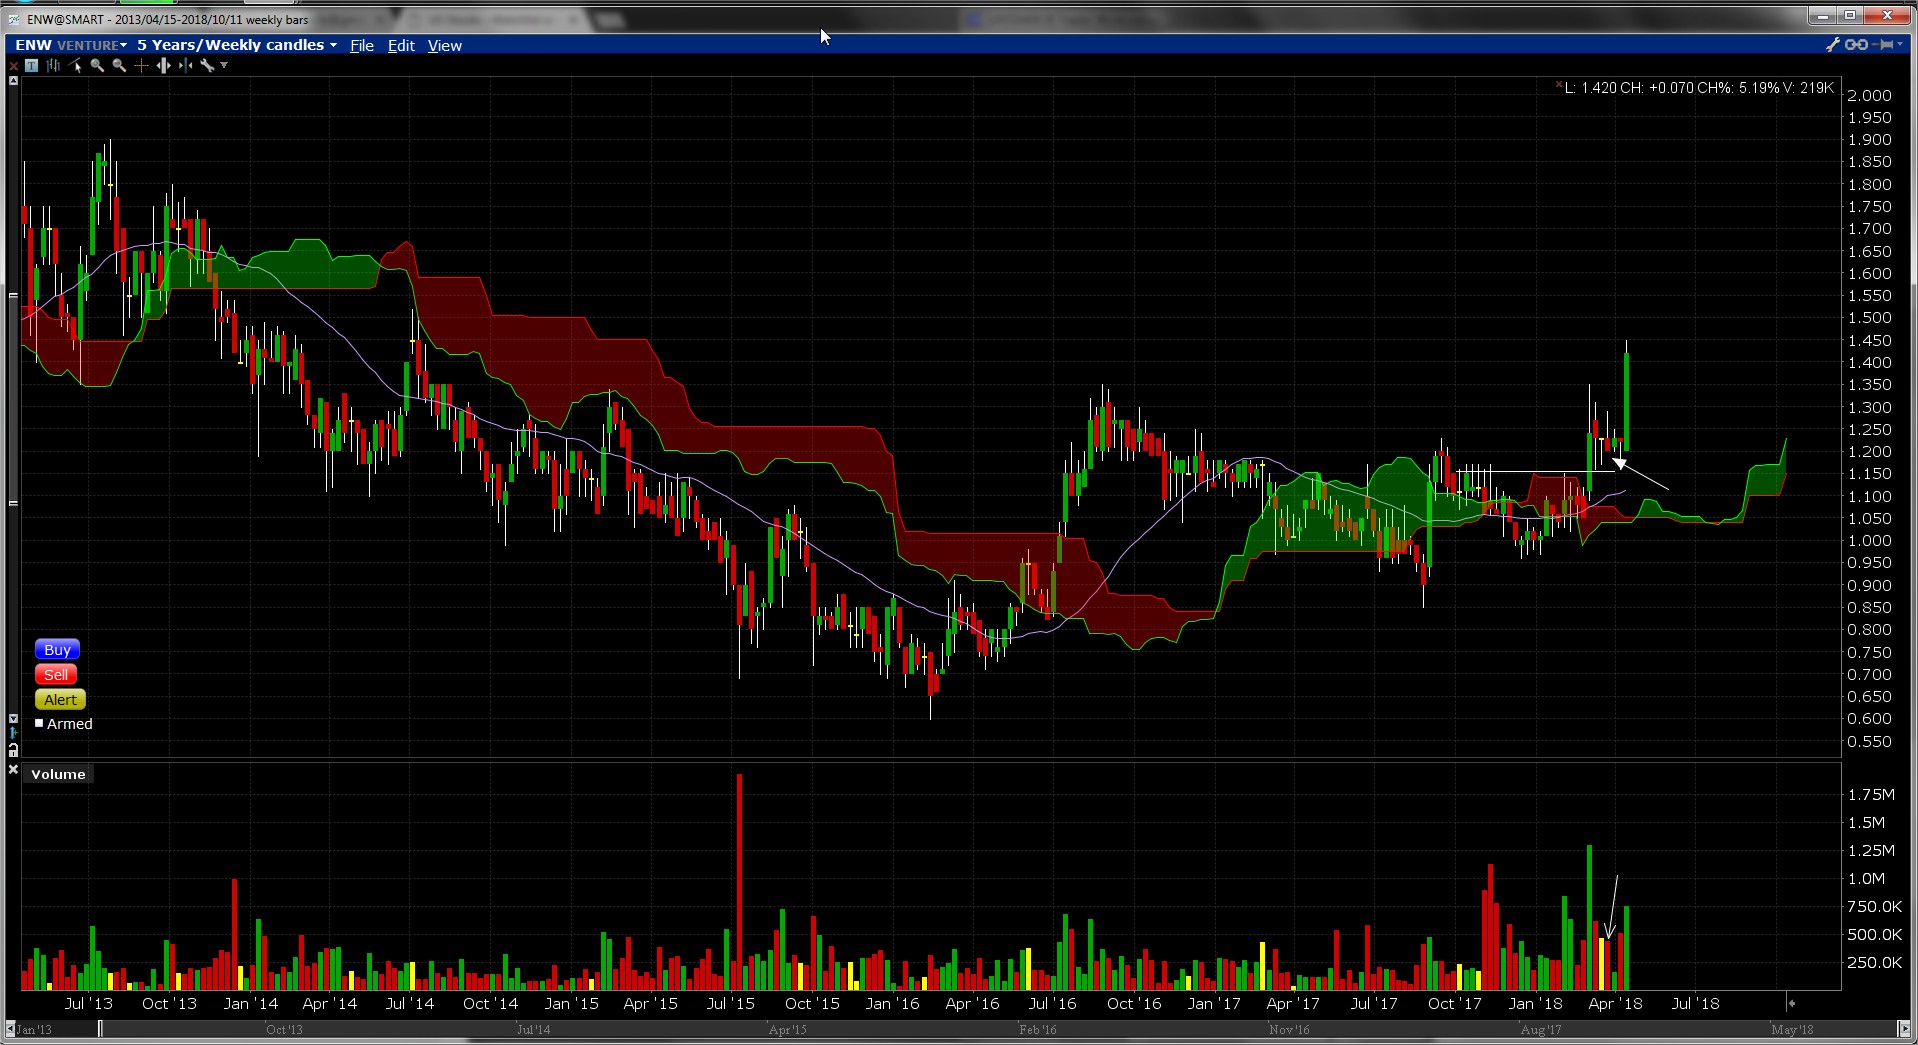Click the Jan '16 time axis label
1918x1045 pixels.
pyautogui.click(x=892, y=1003)
